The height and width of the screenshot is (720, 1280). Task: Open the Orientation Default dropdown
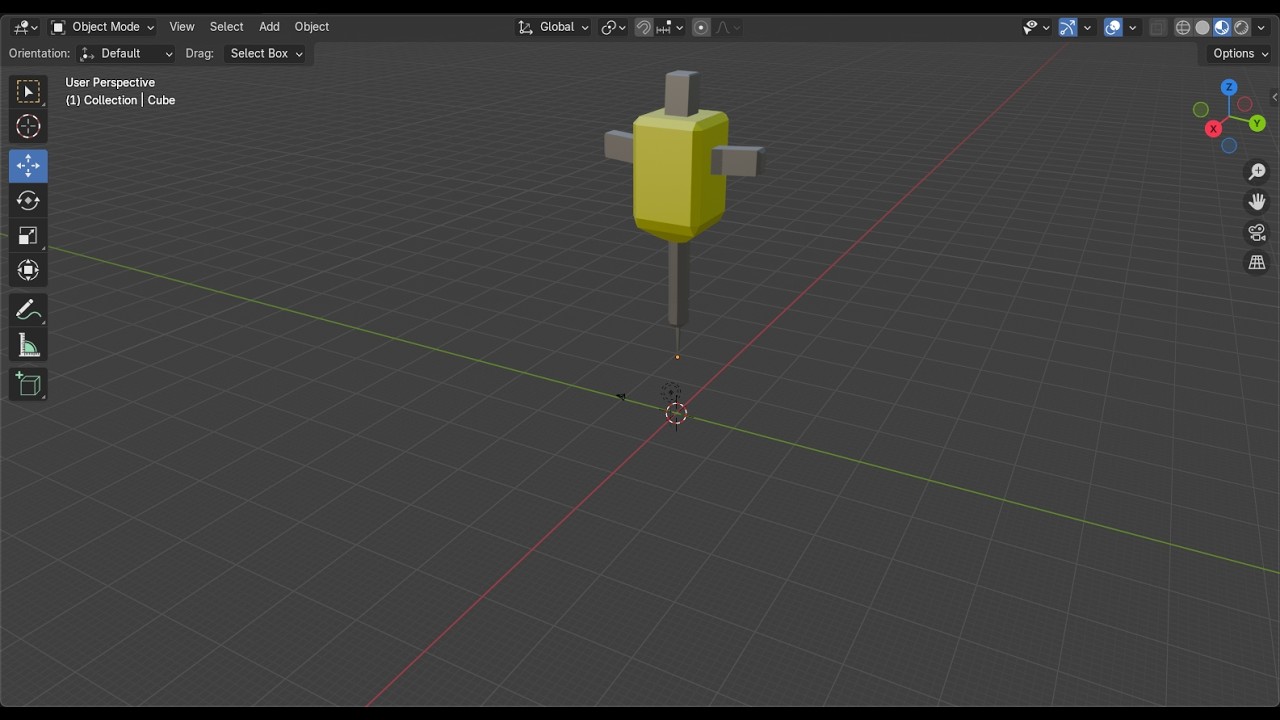point(126,54)
